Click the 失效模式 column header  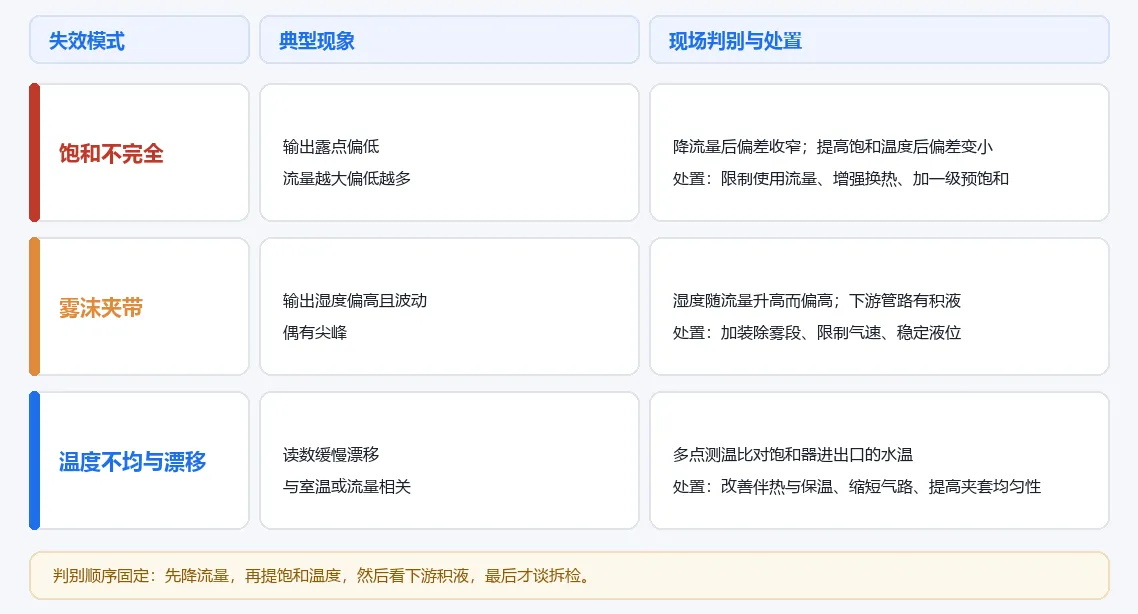tap(139, 40)
